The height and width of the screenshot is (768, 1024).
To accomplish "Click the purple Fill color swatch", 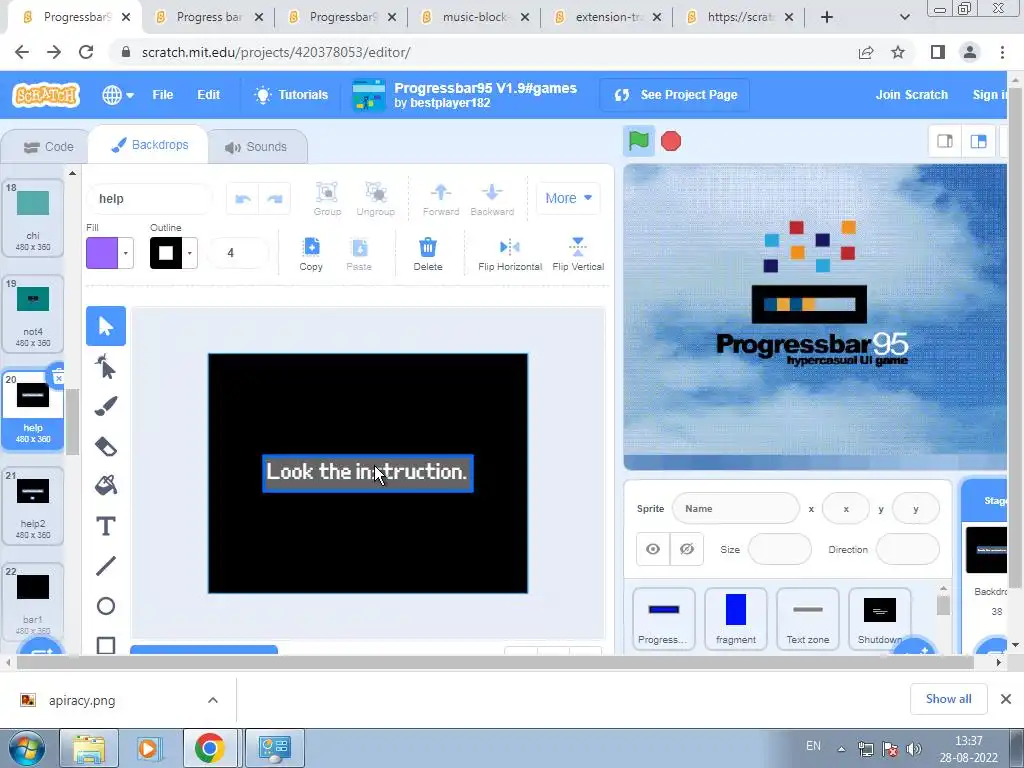I will point(102,253).
